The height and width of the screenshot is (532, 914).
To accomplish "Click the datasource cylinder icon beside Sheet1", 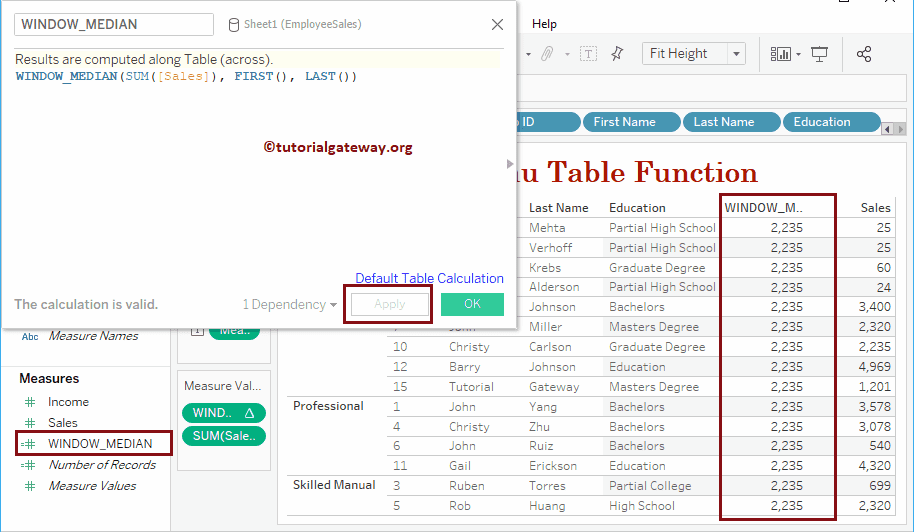I will (233, 24).
